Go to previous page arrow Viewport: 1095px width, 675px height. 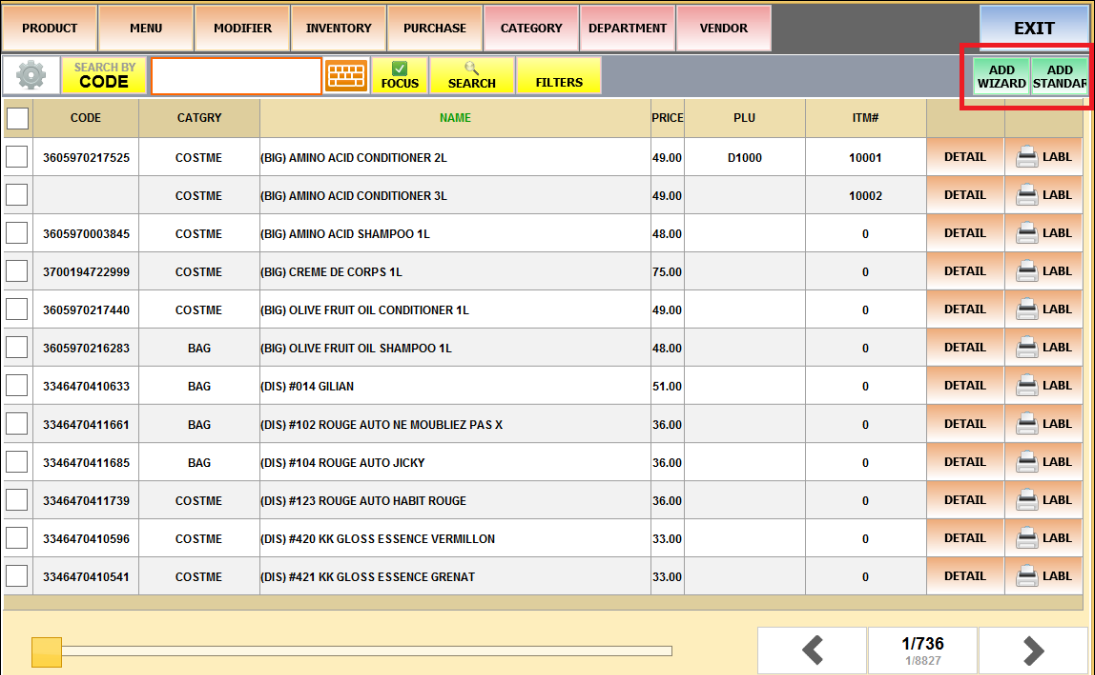(812, 651)
